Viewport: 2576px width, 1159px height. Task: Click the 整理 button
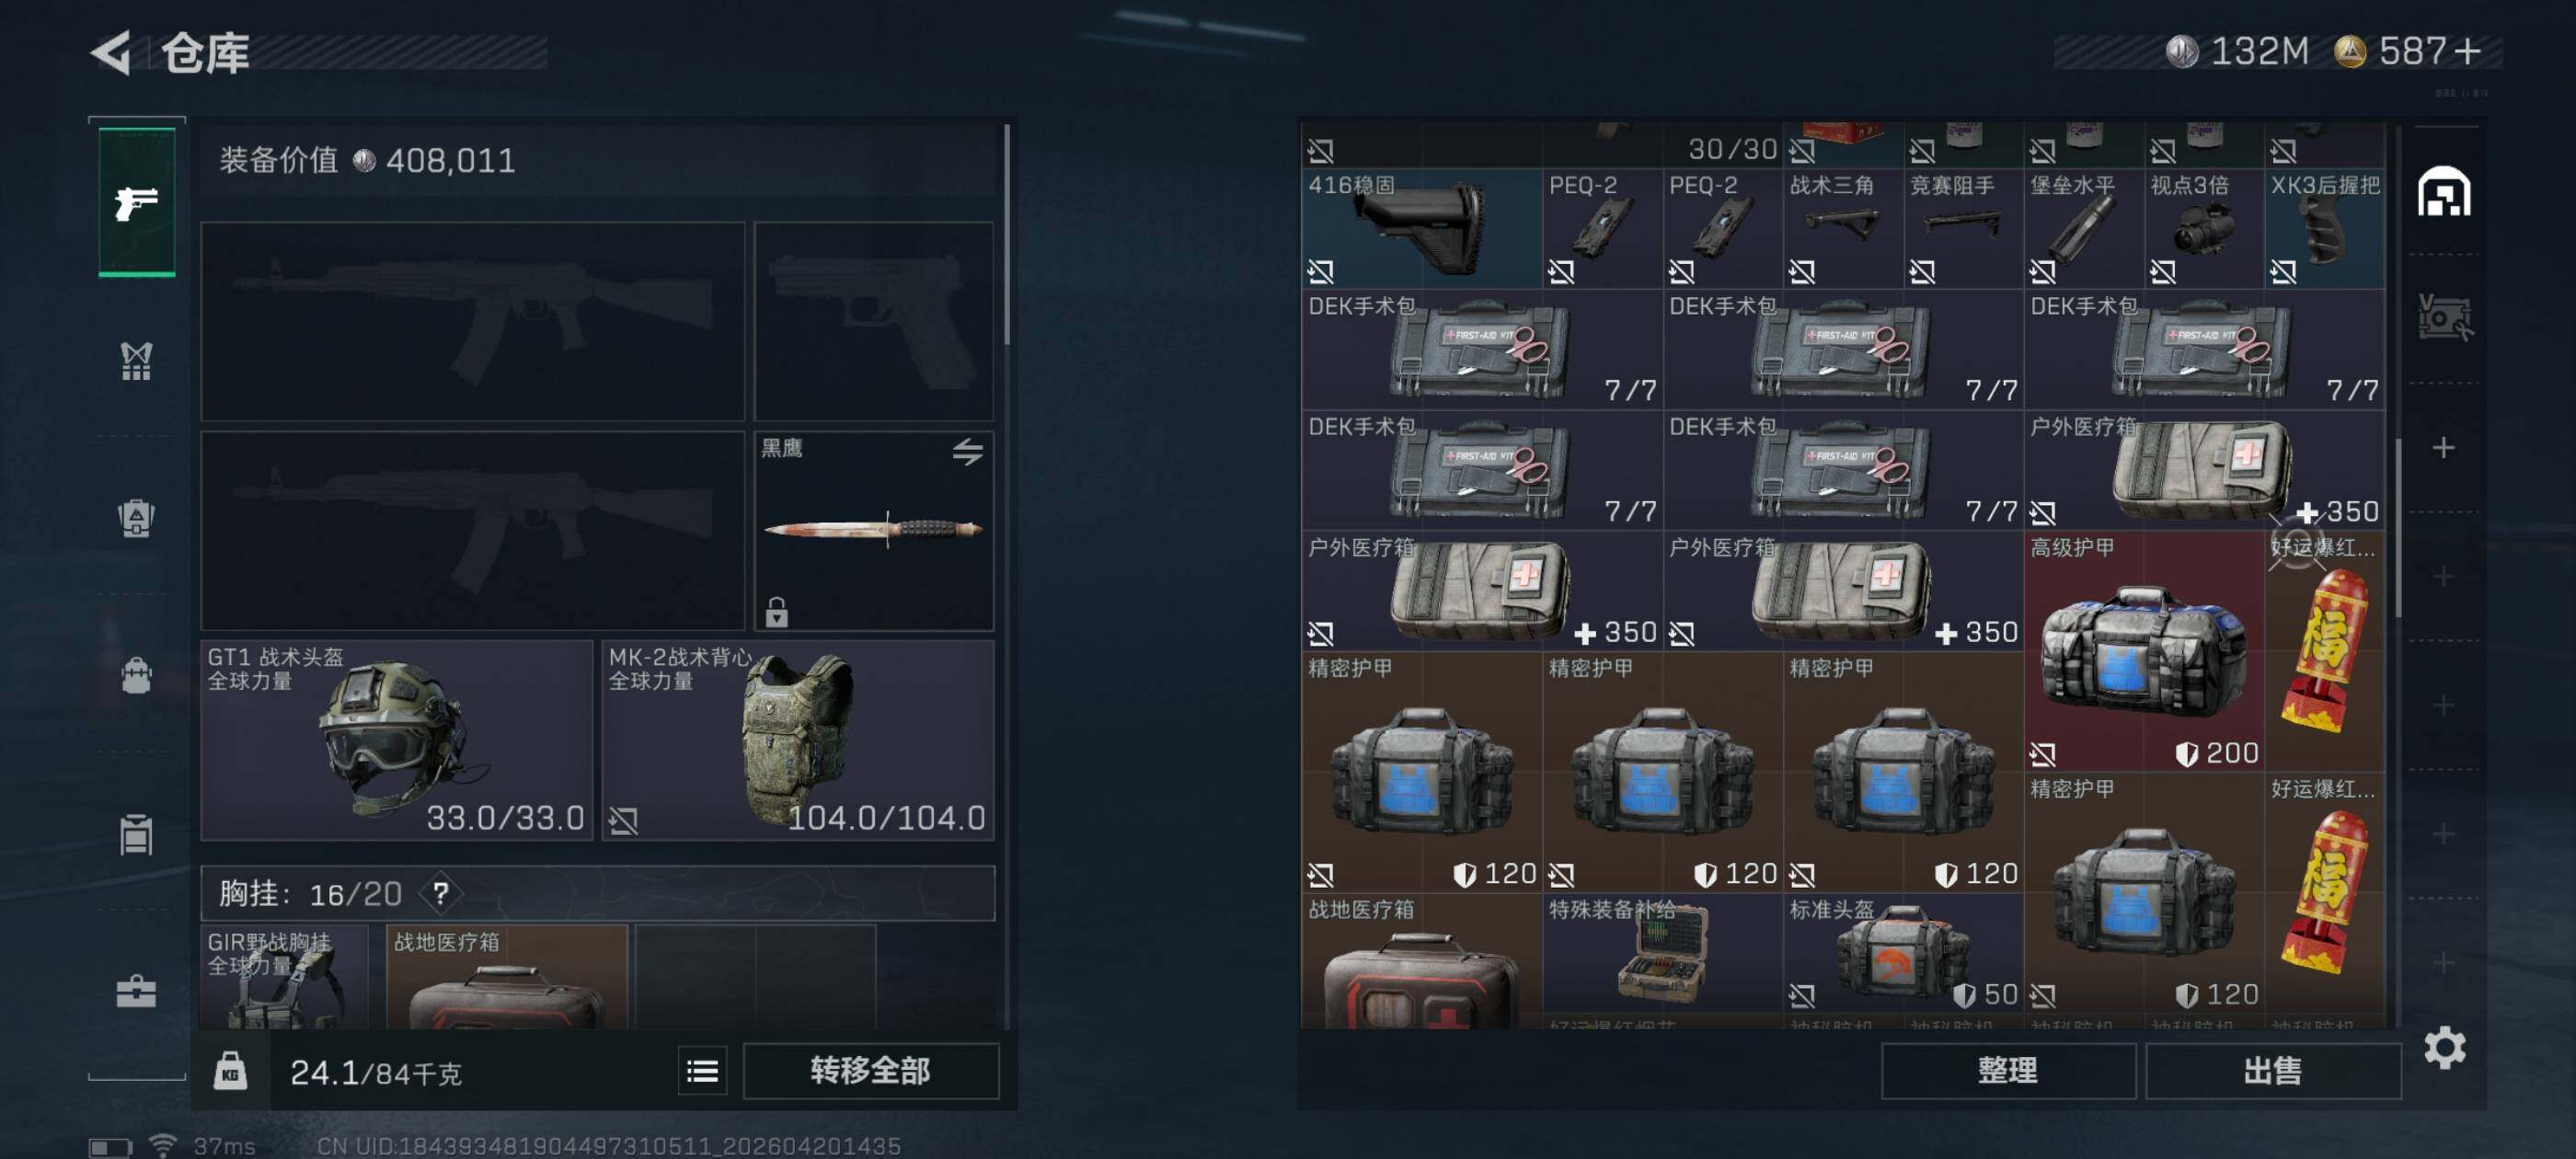pos(2008,1071)
